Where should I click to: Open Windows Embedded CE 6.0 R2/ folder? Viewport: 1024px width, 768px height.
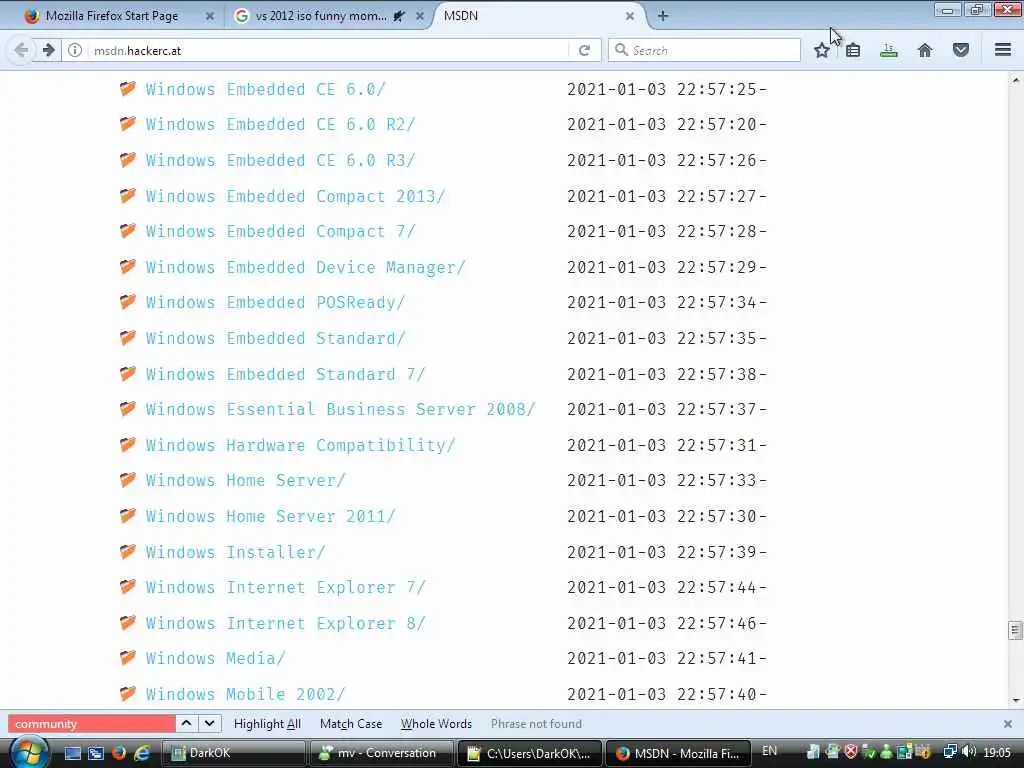tap(280, 125)
